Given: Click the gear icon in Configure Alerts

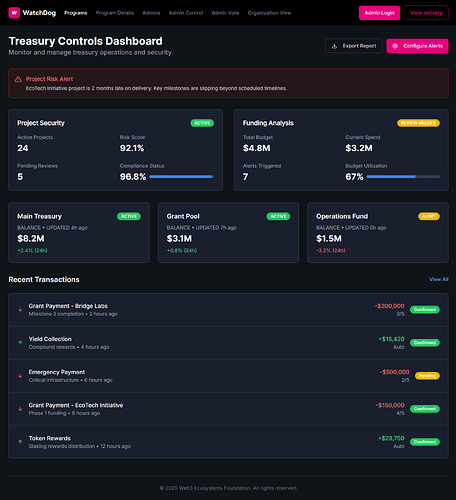Looking at the screenshot, I should pos(395,46).
